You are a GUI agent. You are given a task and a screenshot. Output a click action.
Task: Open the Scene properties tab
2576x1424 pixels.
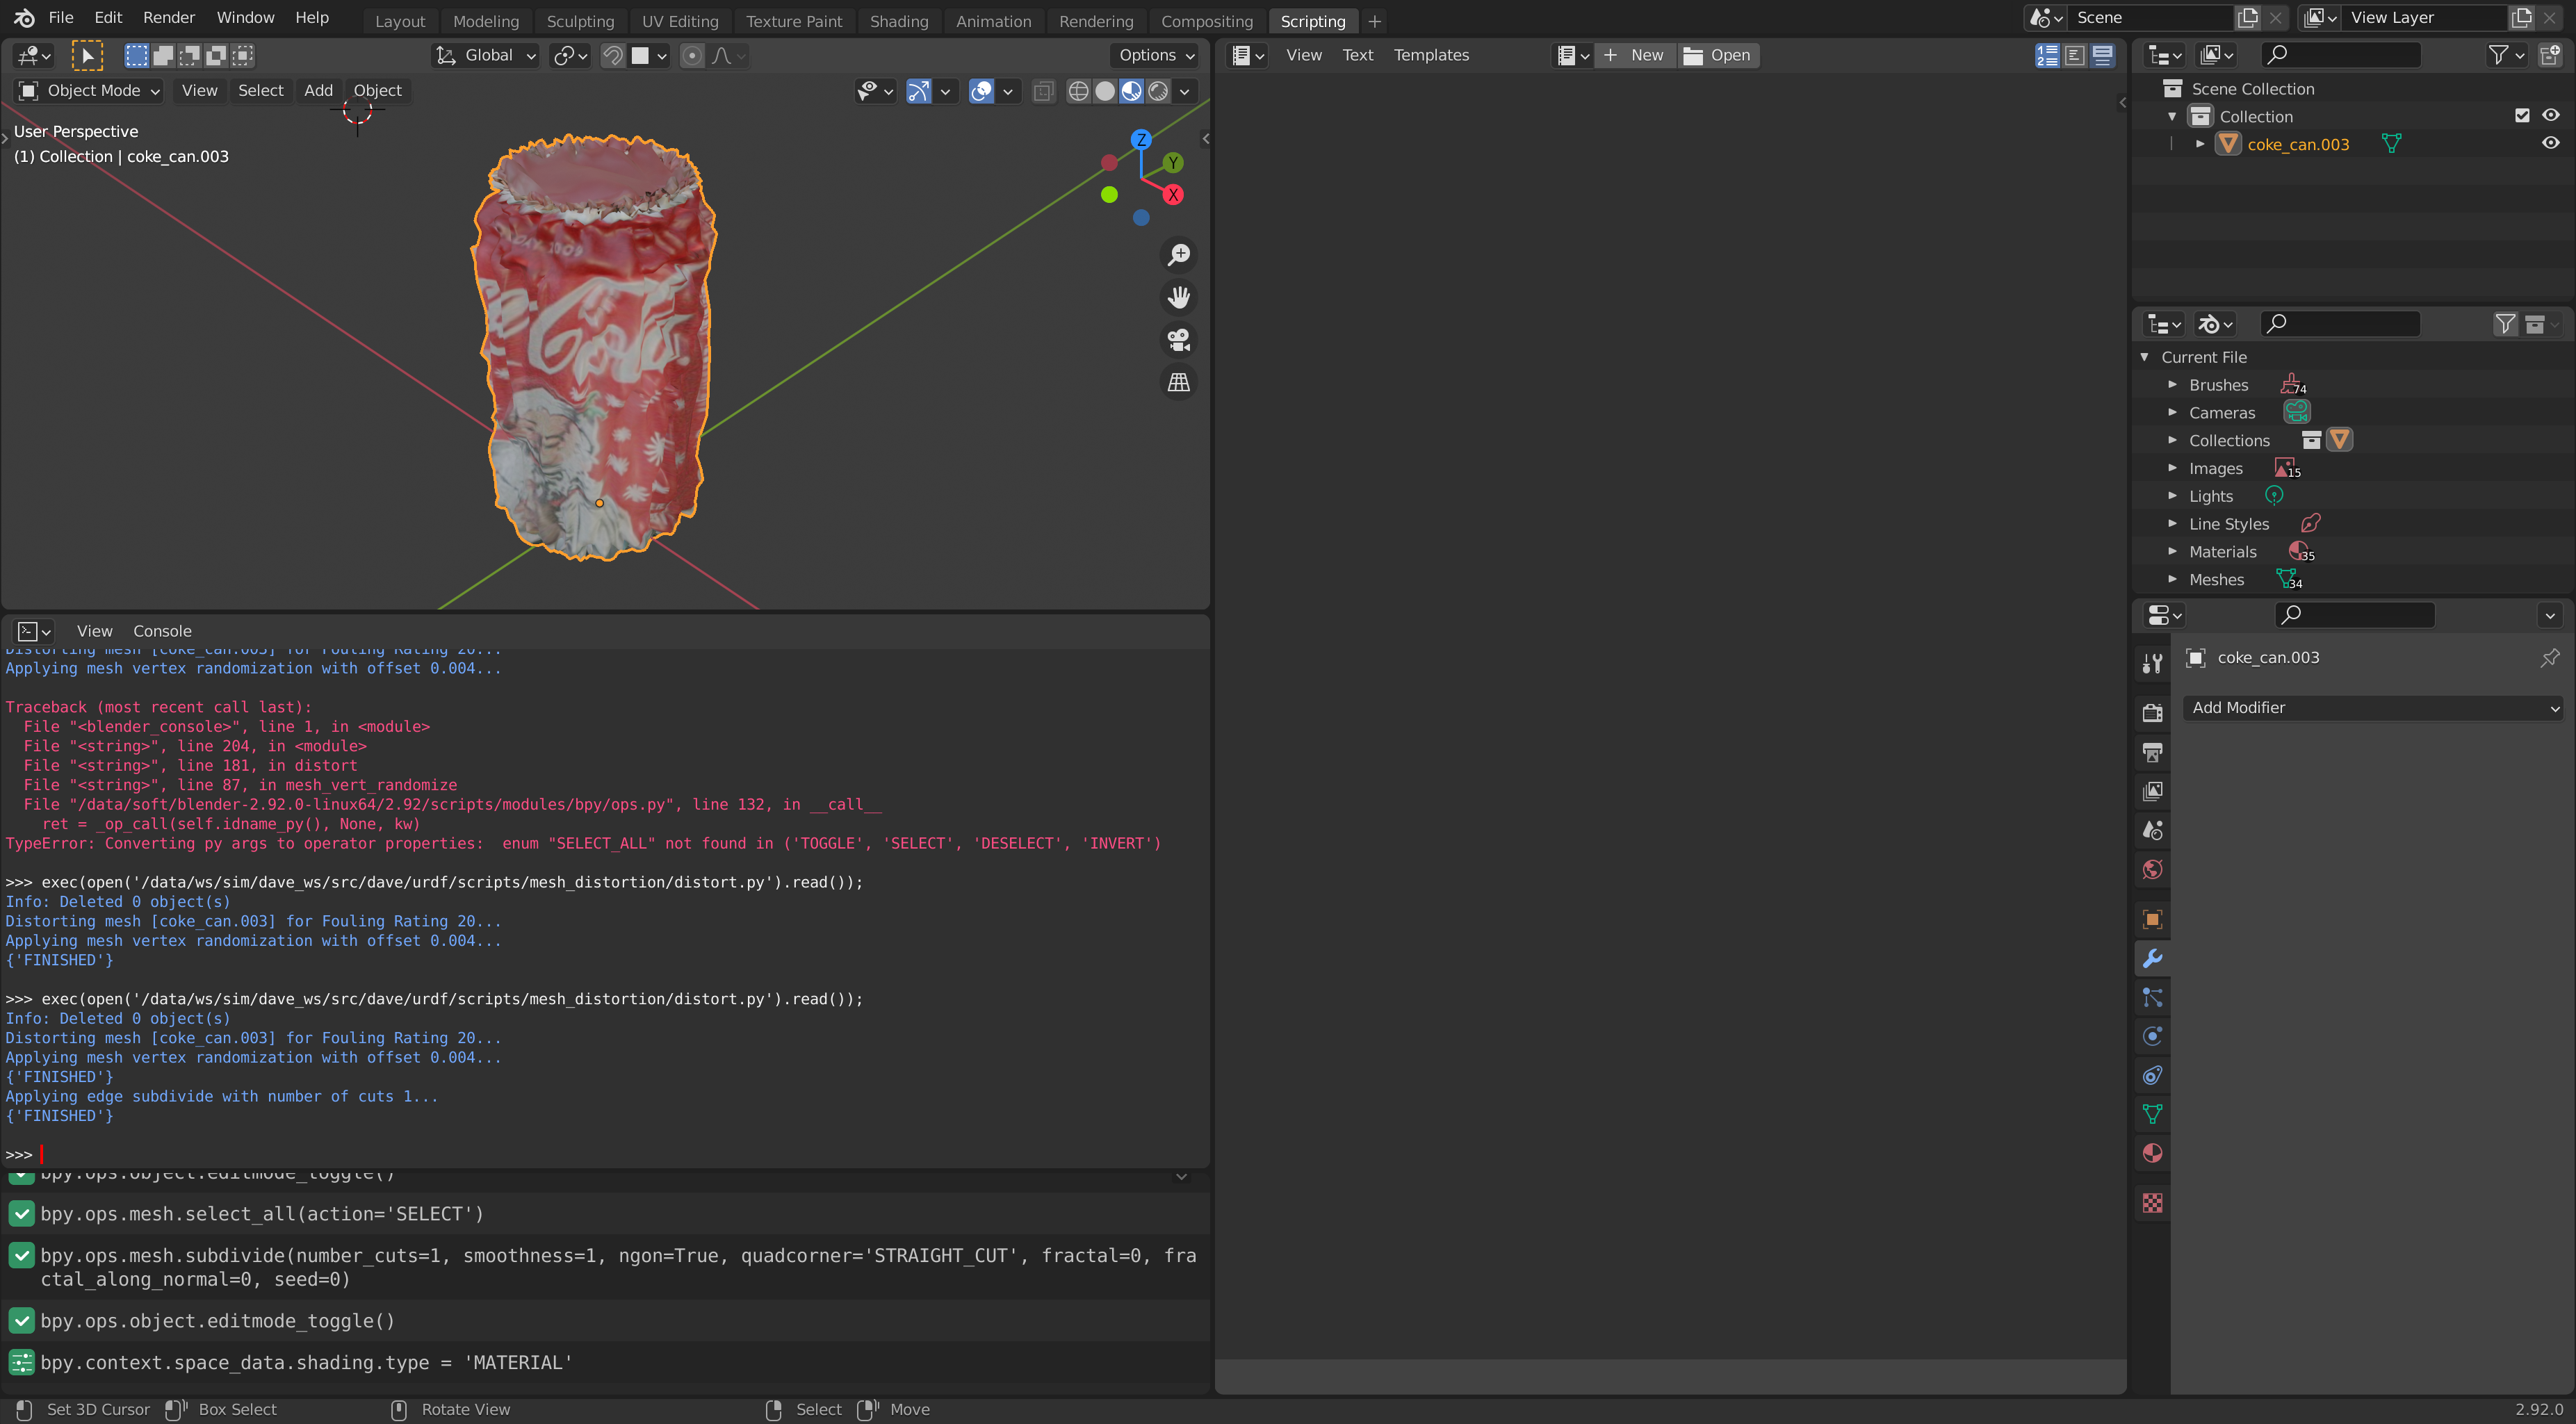point(2152,830)
